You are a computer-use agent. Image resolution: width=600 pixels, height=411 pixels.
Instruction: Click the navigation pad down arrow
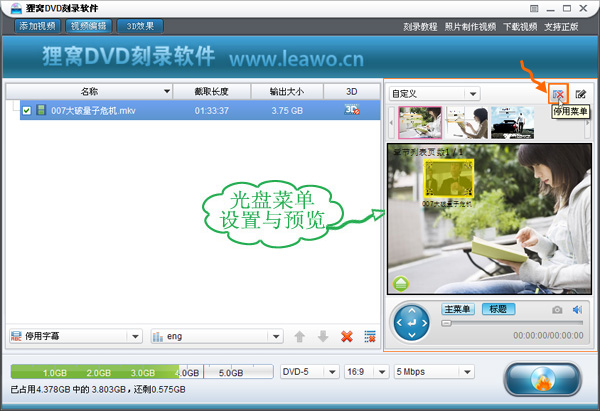pos(412,336)
